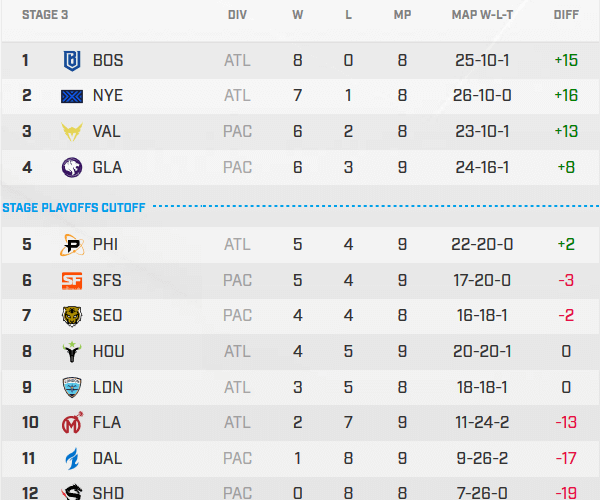Click the NYE team logo icon
600x500 pixels.
[72, 96]
